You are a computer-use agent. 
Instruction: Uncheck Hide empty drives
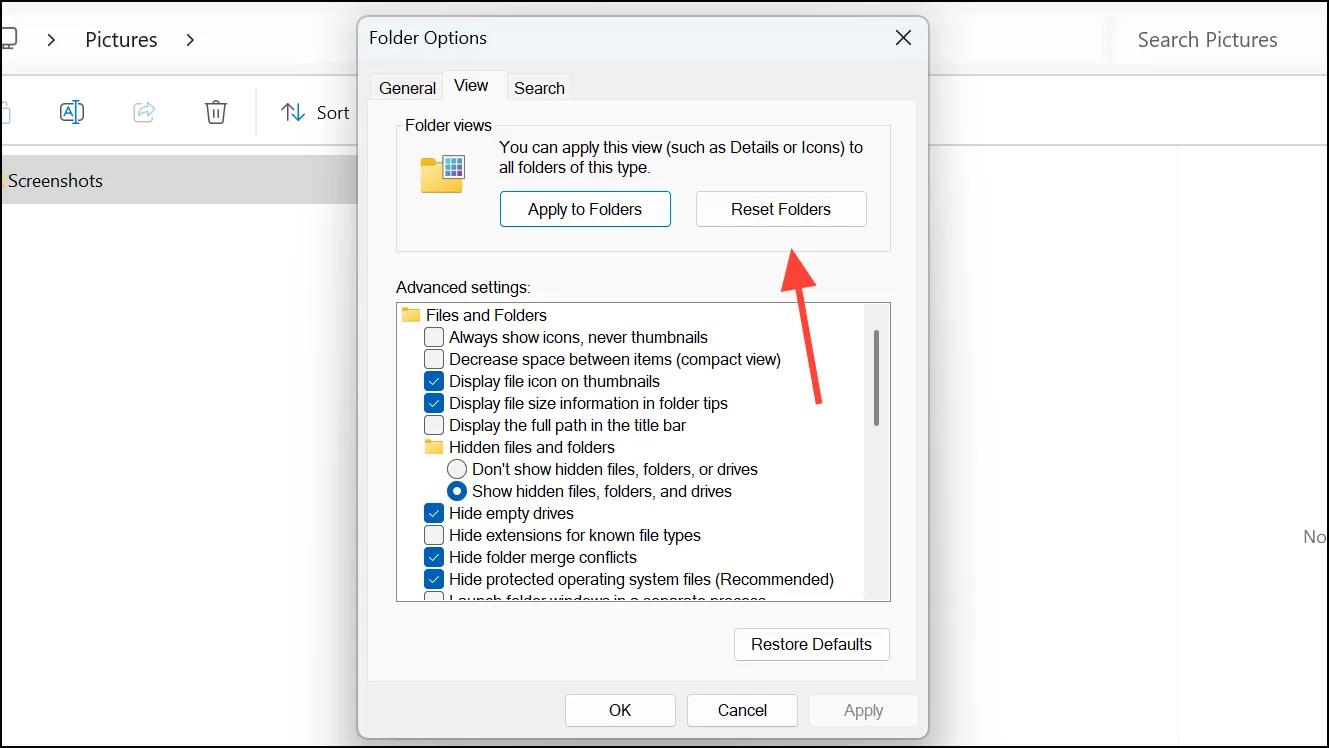tap(434, 513)
